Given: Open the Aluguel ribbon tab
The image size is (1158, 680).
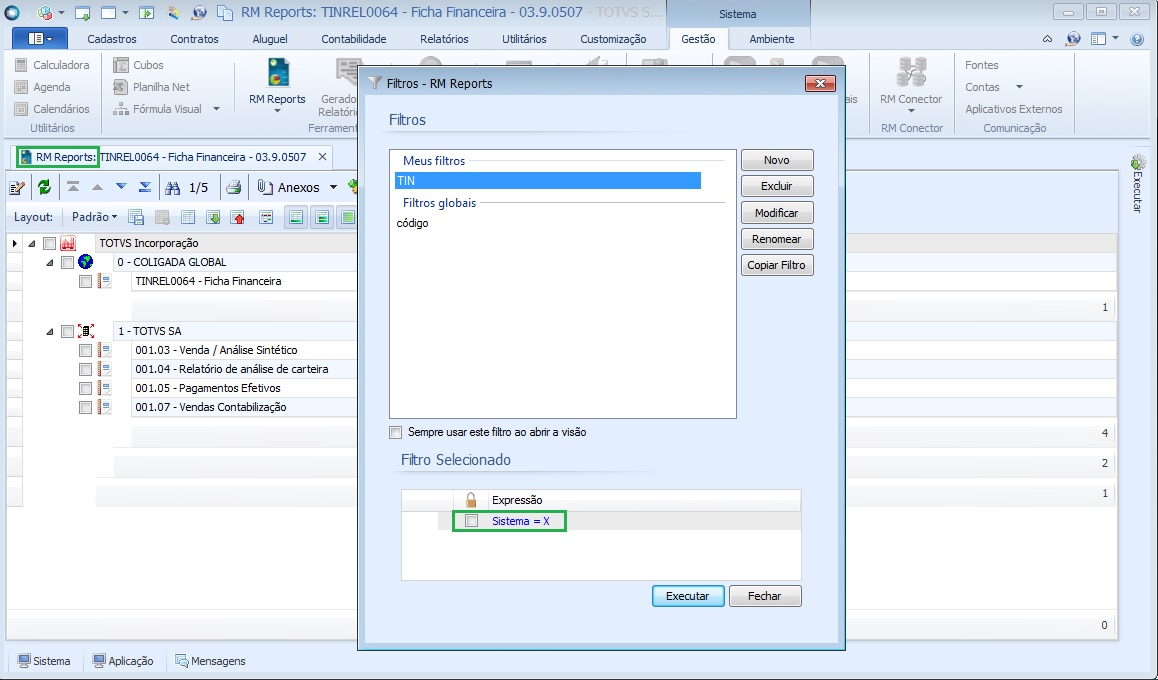Looking at the screenshot, I should tap(270, 39).
